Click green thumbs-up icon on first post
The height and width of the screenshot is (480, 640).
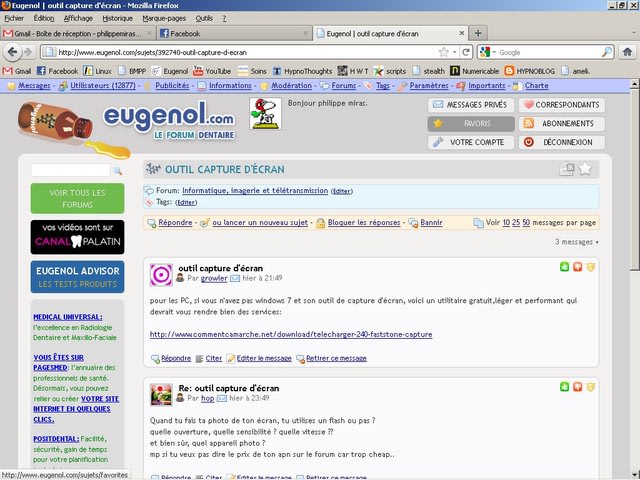click(565, 267)
